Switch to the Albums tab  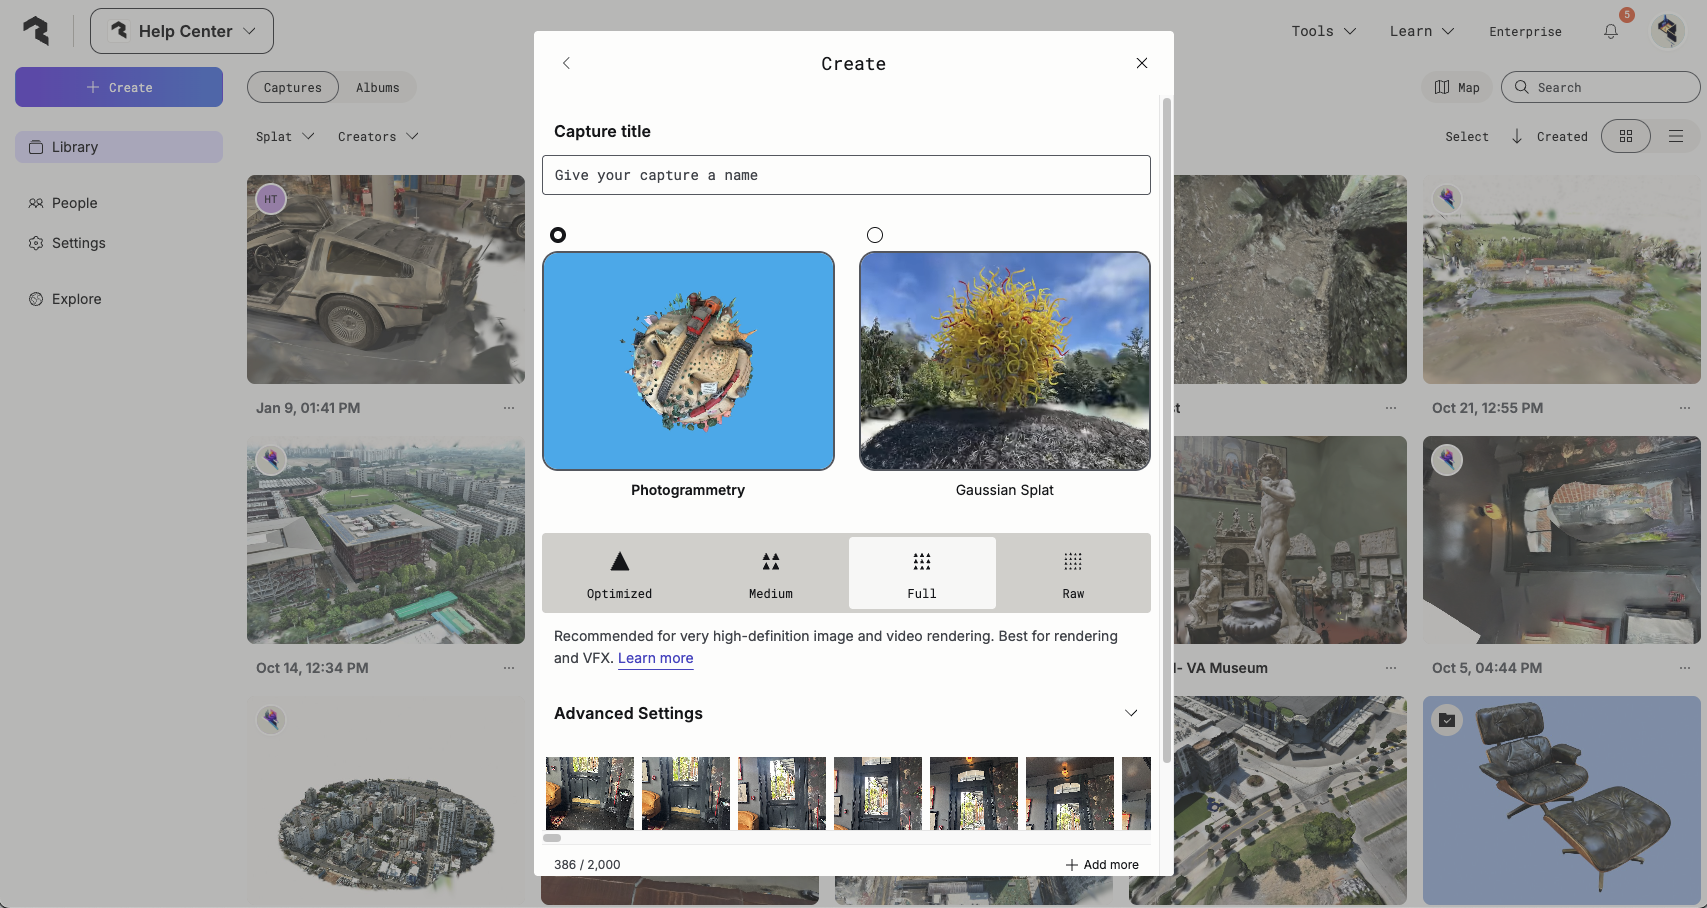[x=377, y=88]
